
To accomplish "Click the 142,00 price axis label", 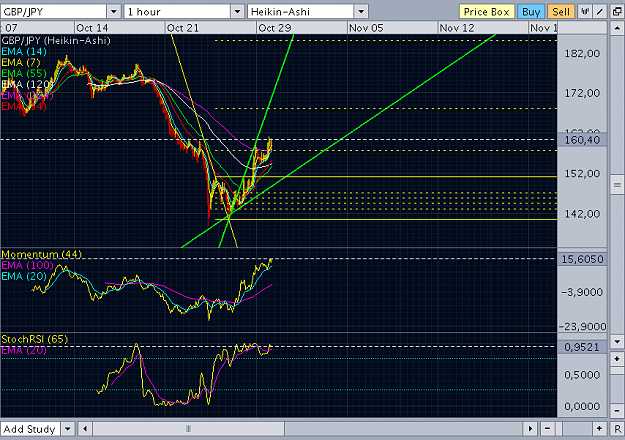I will (x=582, y=214).
